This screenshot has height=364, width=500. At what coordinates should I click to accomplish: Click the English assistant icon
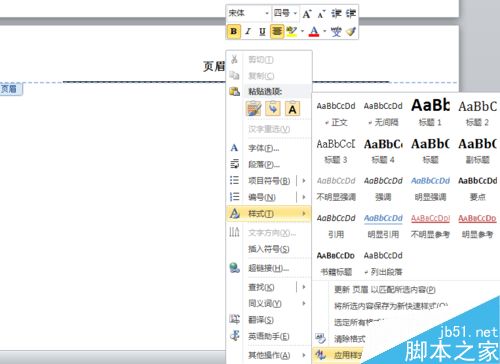click(234, 336)
